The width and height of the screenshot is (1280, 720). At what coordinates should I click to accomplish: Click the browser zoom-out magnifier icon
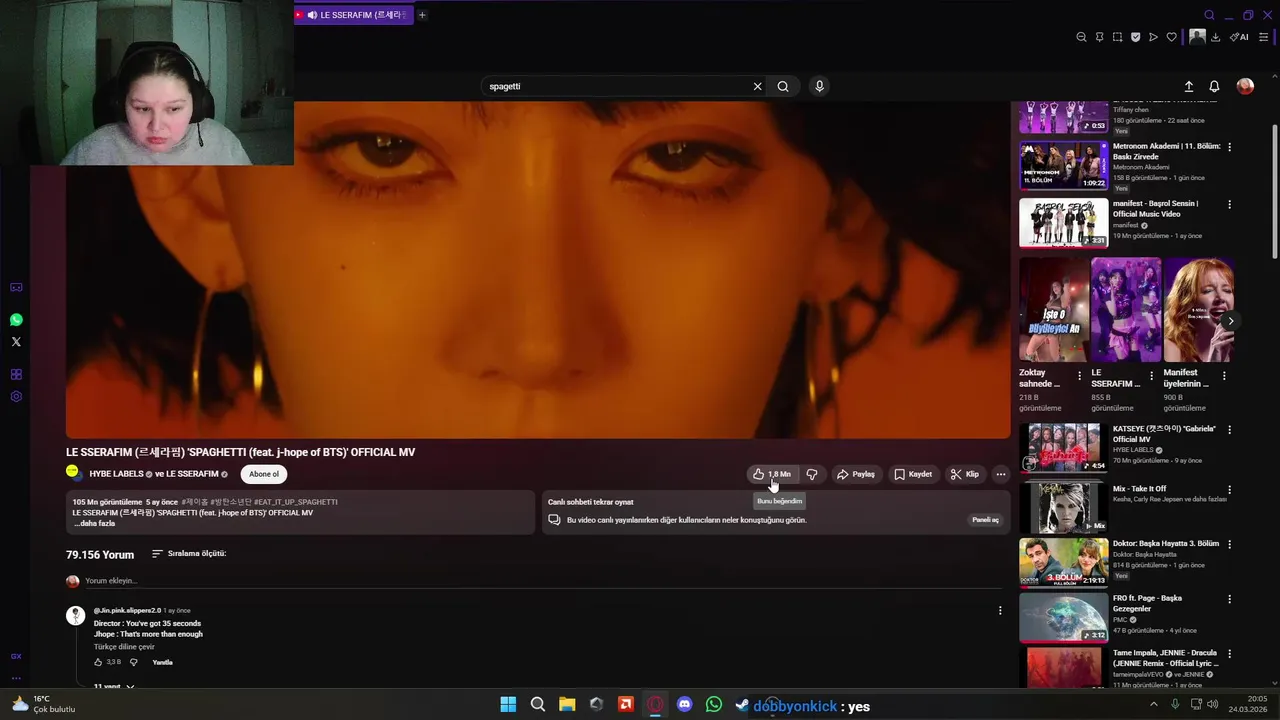[x=1081, y=37]
